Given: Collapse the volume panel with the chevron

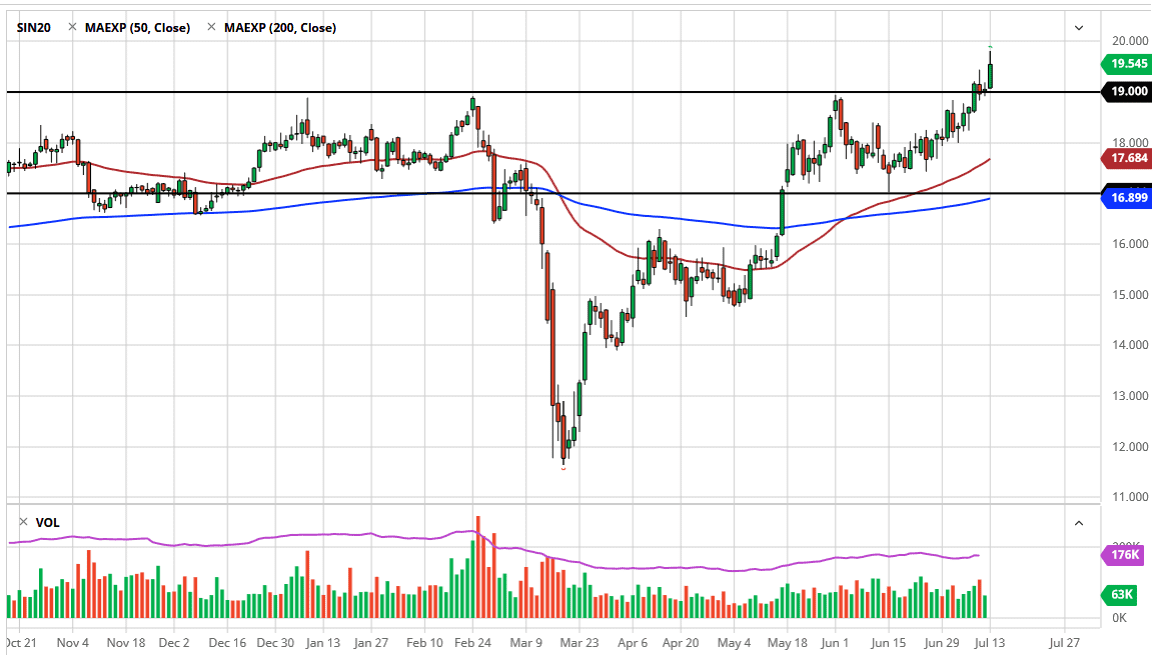Looking at the screenshot, I should (1079, 523).
